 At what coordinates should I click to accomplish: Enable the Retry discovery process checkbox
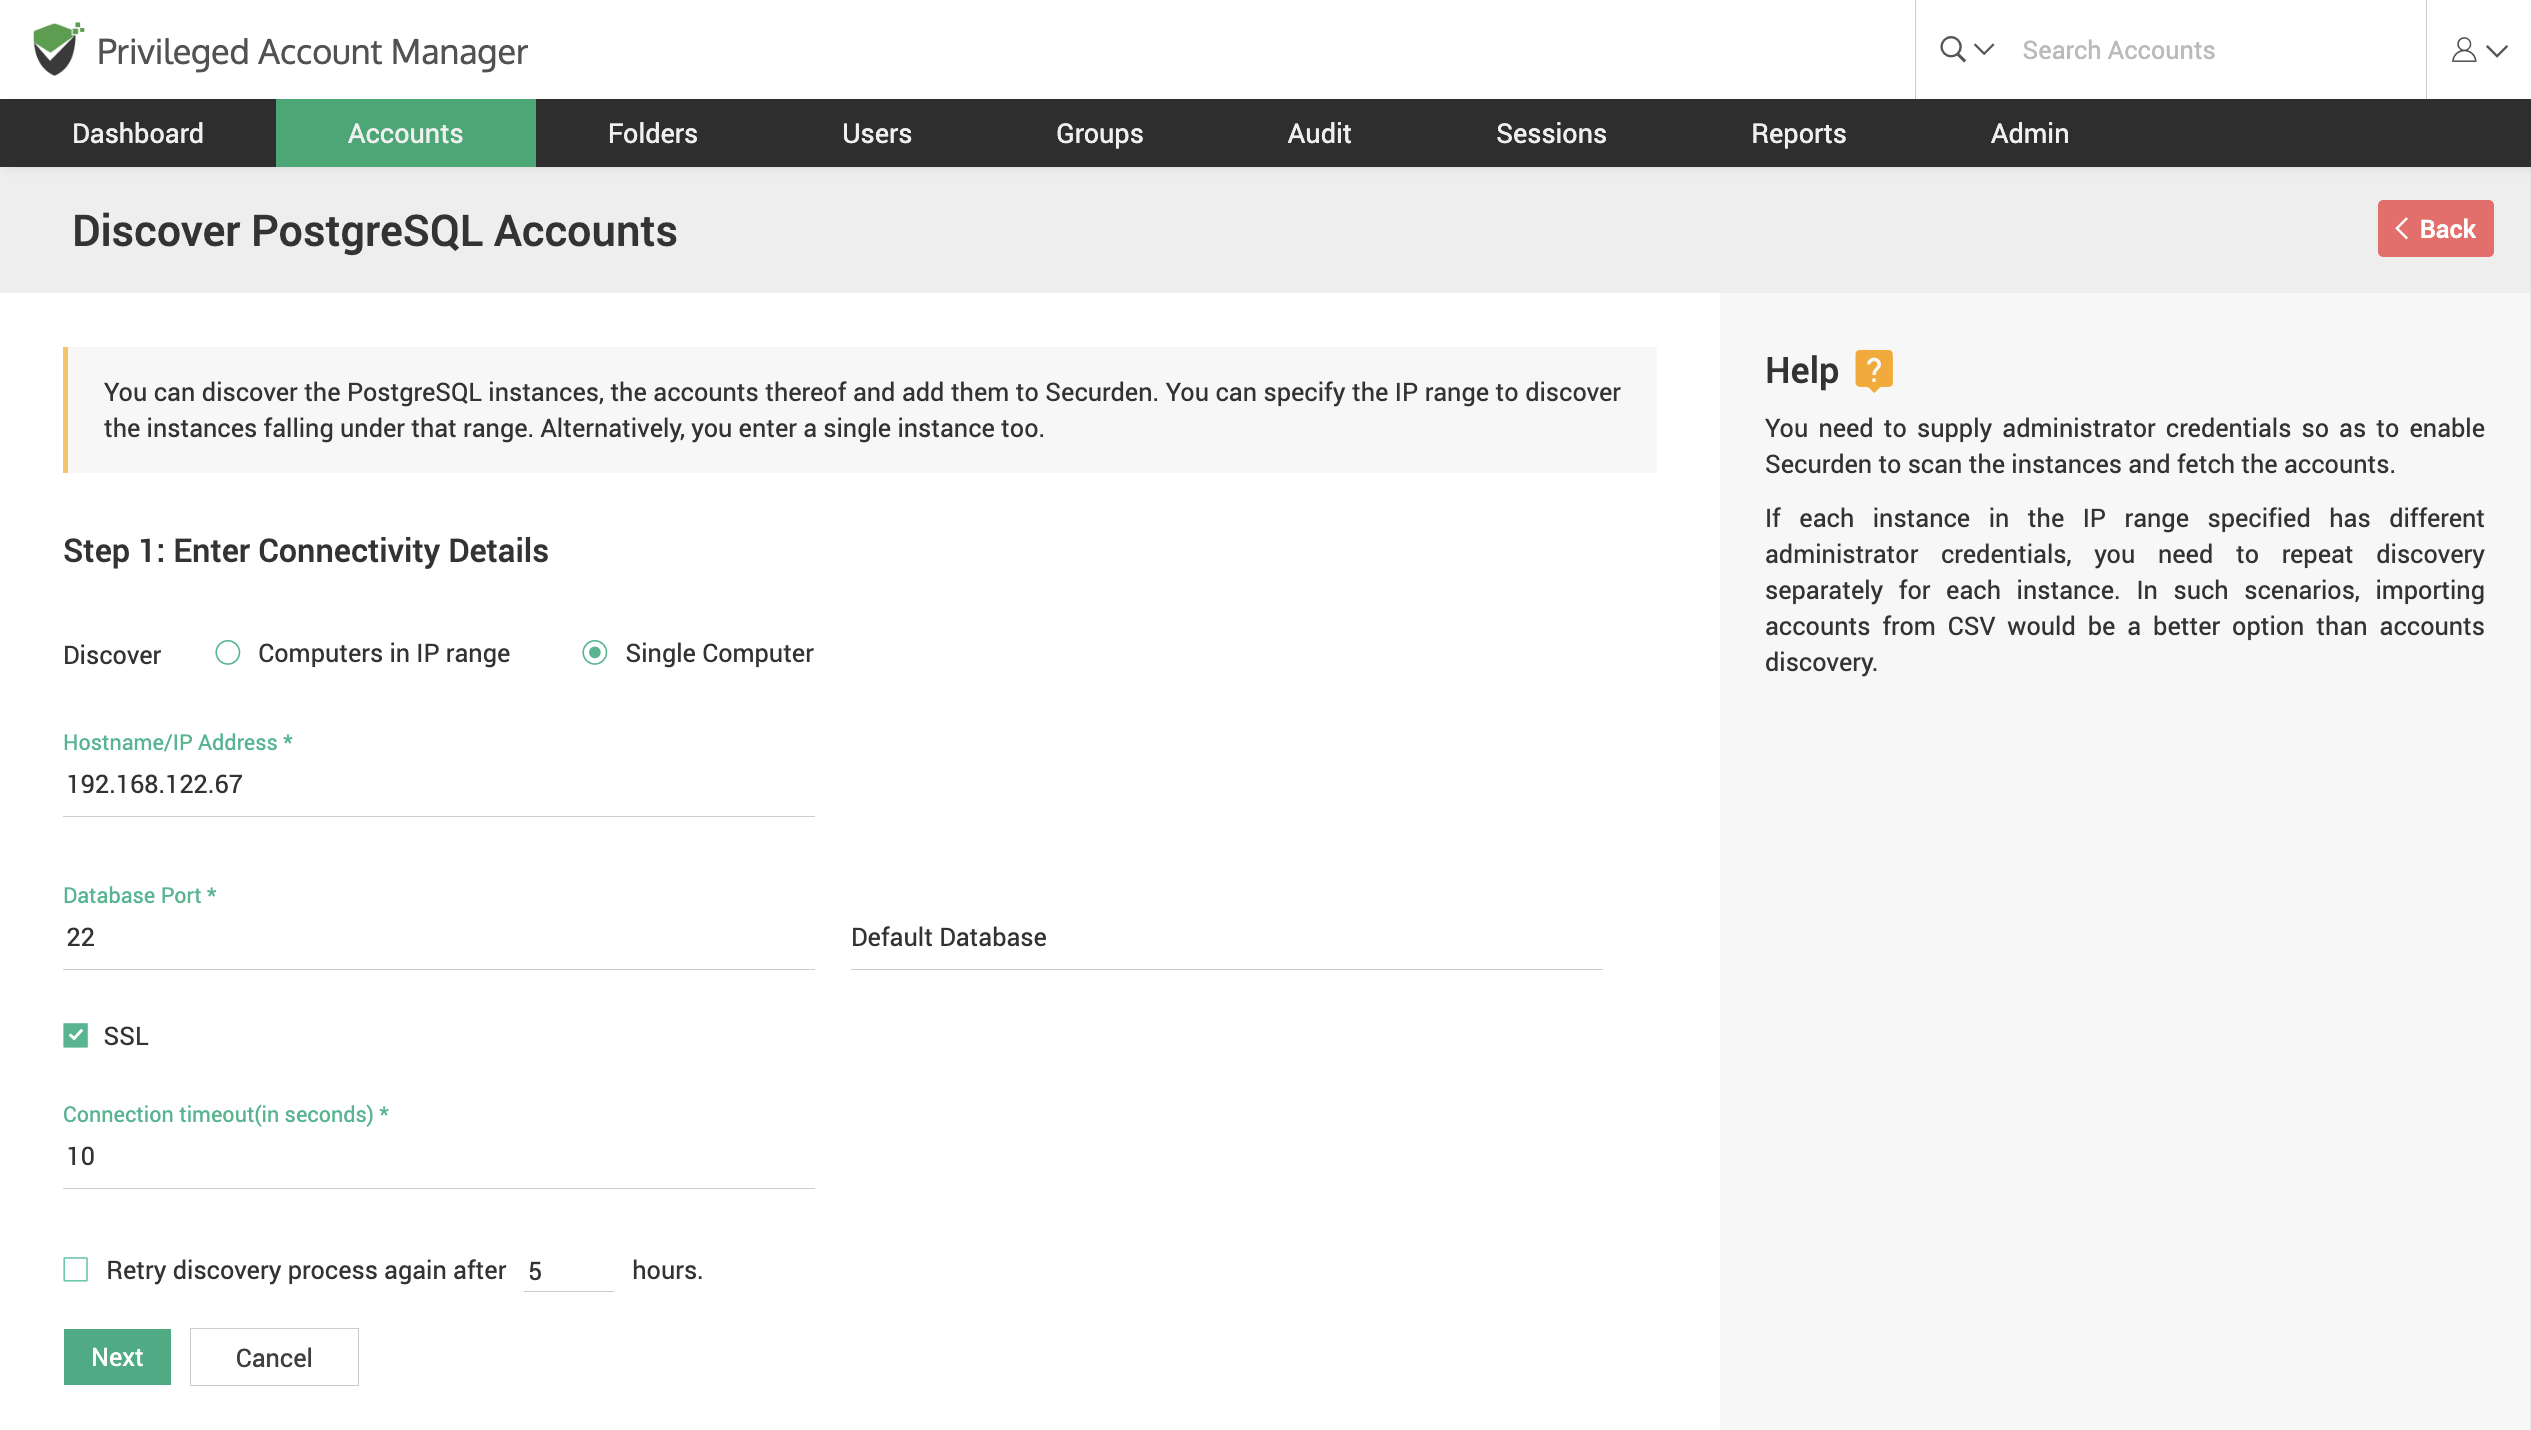tap(76, 1270)
